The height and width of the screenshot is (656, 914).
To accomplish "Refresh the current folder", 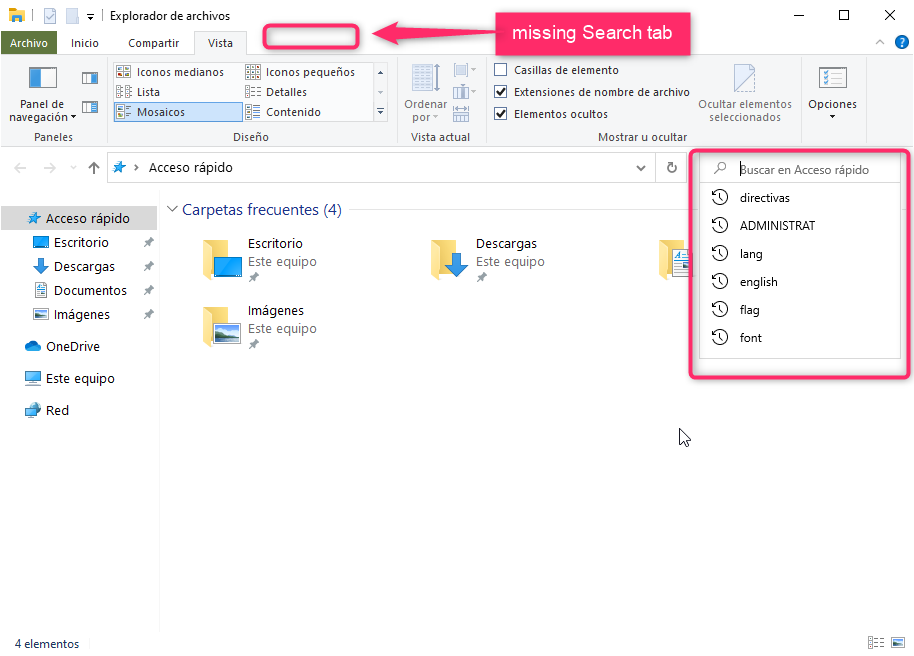I will 672,168.
